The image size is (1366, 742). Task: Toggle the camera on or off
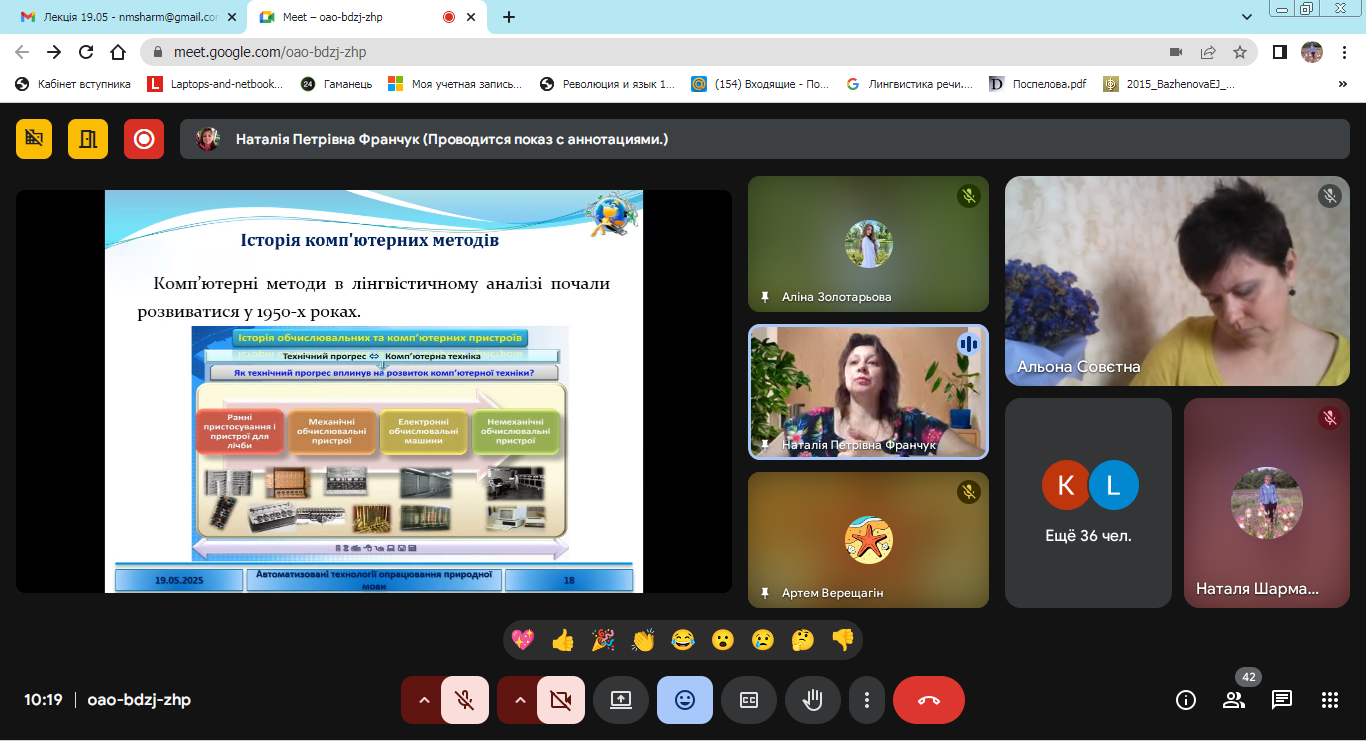[x=560, y=700]
